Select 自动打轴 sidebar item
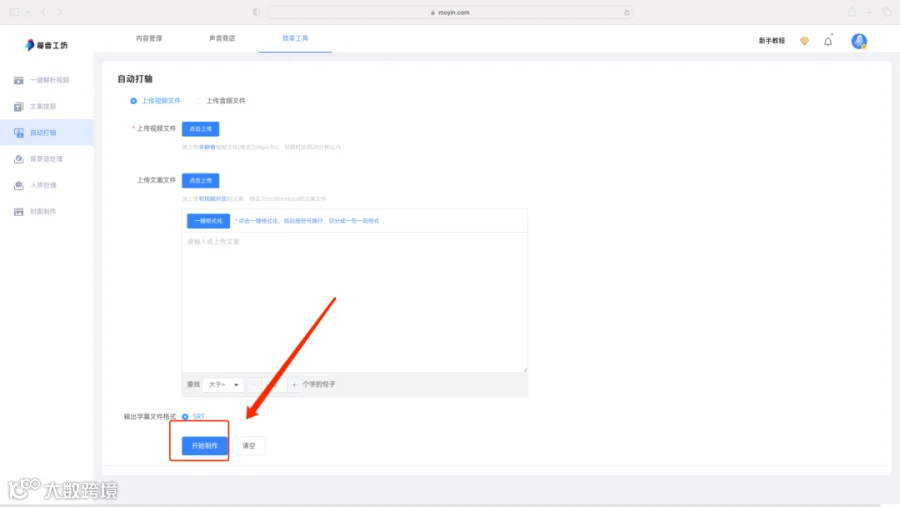This screenshot has width=900, height=507. click(x=46, y=133)
